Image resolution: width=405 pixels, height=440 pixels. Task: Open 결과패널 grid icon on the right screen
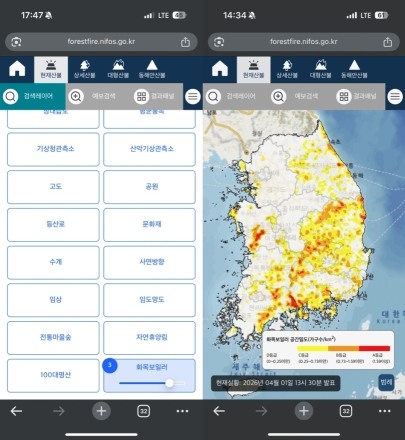[344, 97]
